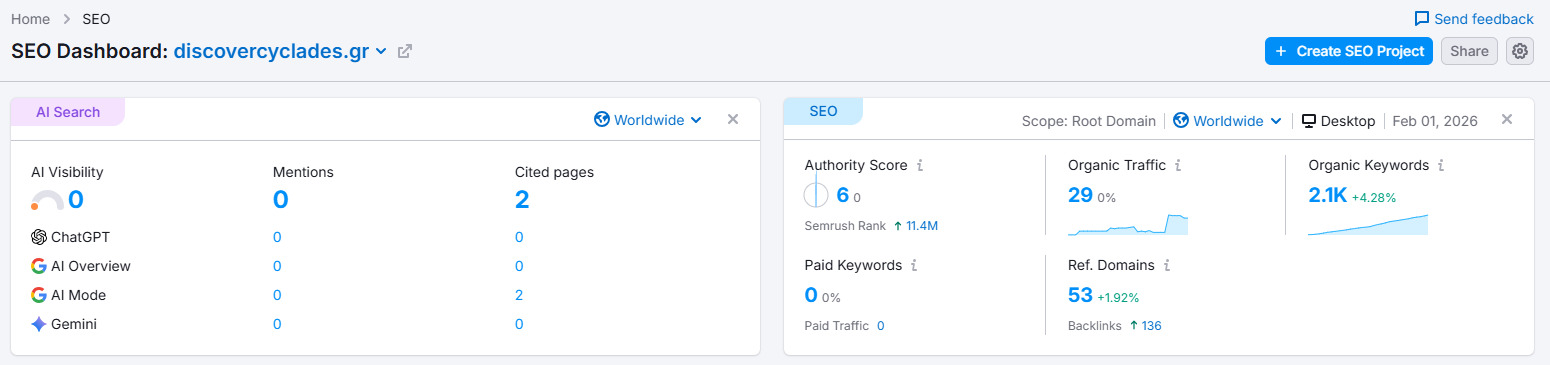Image resolution: width=1550 pixels, height=365 pixels.
Task: Click the Authority Score circle chart
Action: 816,195
